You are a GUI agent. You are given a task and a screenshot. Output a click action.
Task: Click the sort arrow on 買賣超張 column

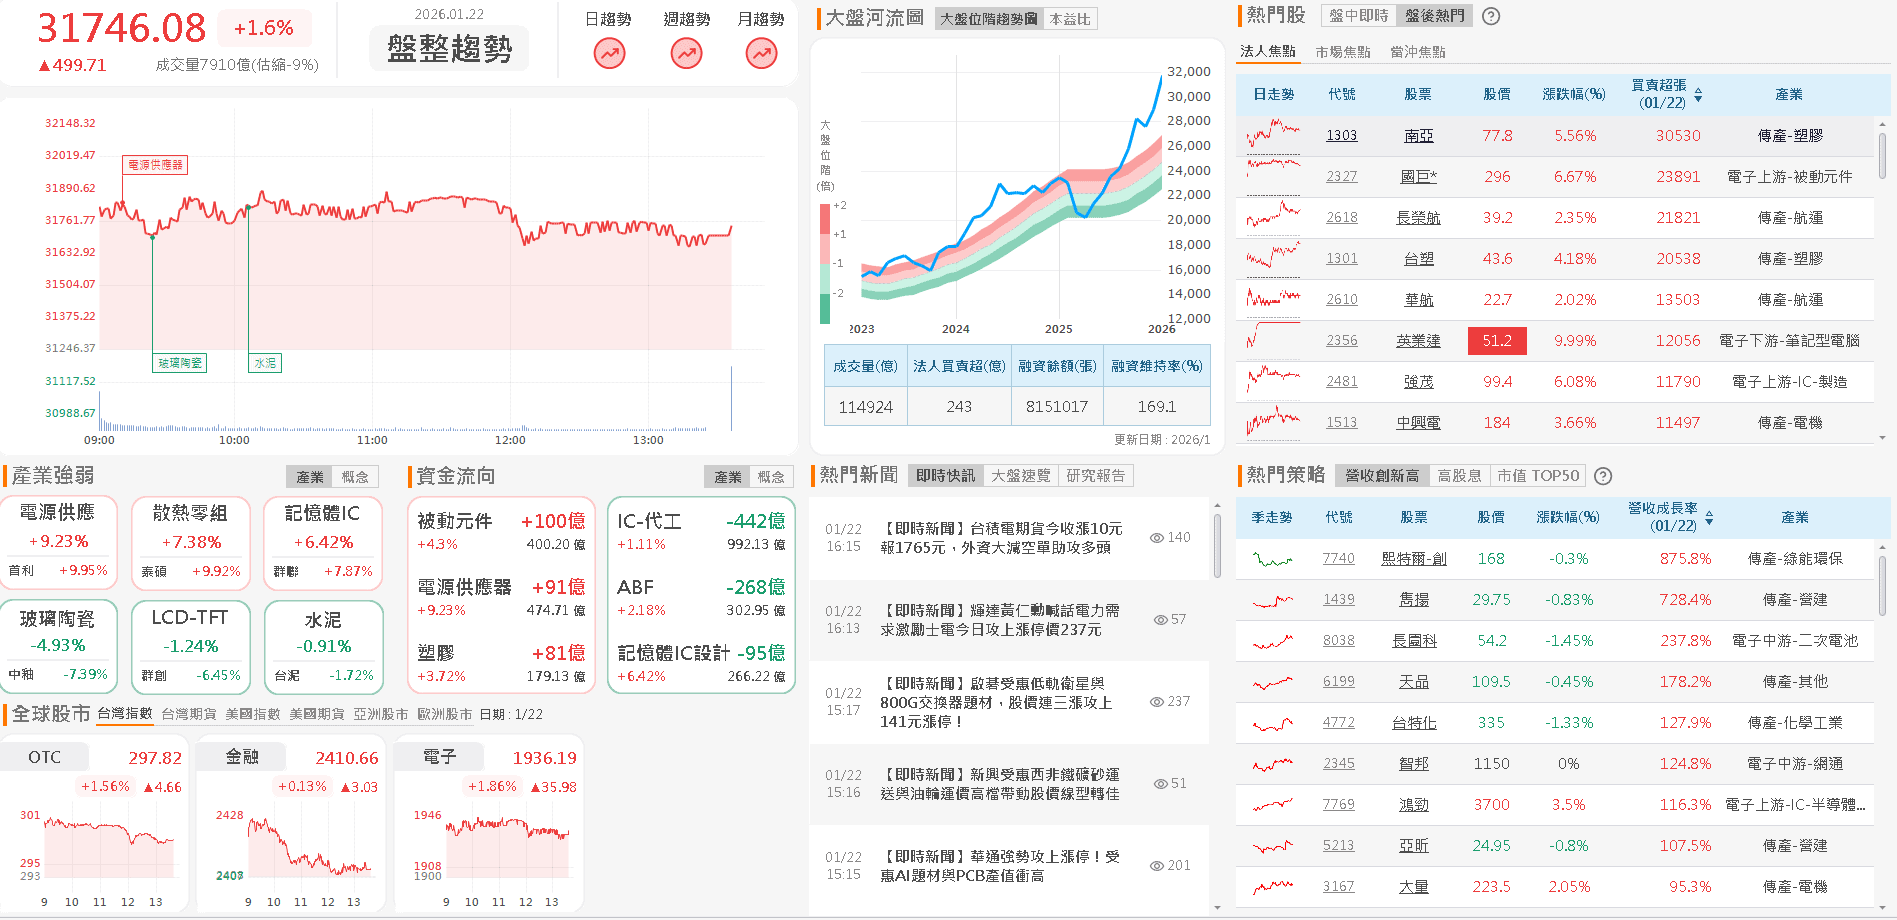[1700, 93]
